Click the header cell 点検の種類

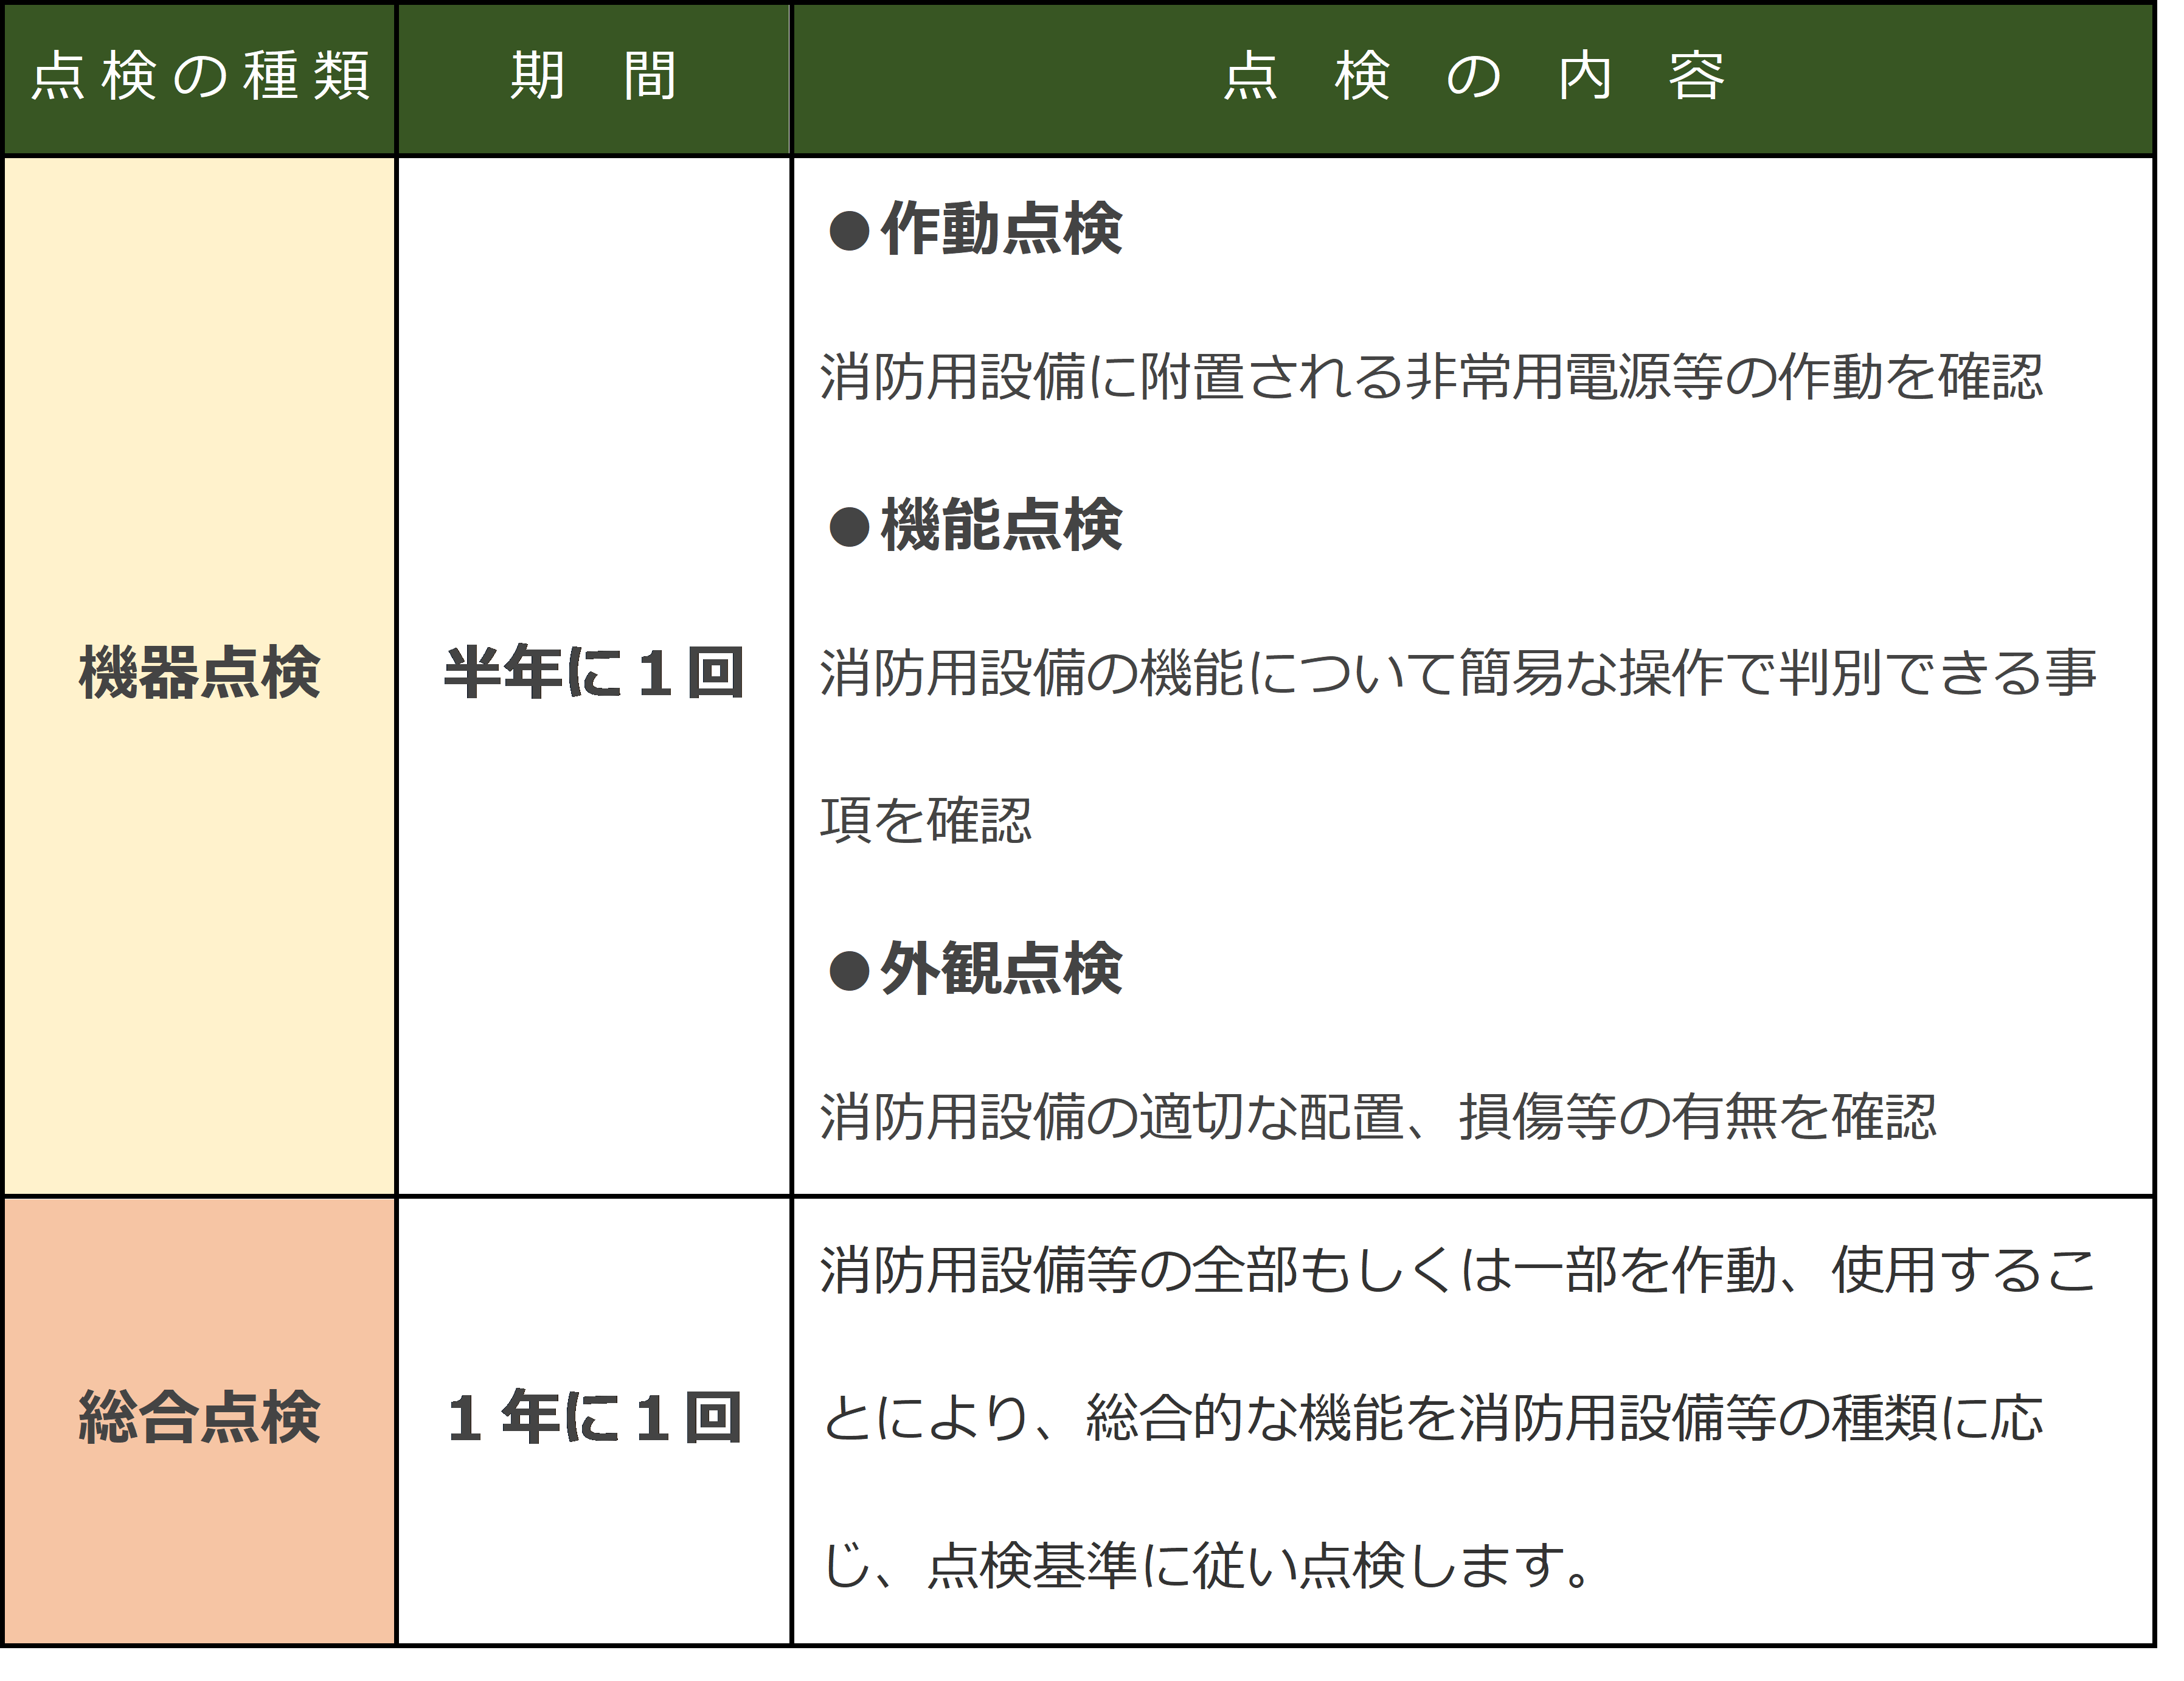coord(200,78)
